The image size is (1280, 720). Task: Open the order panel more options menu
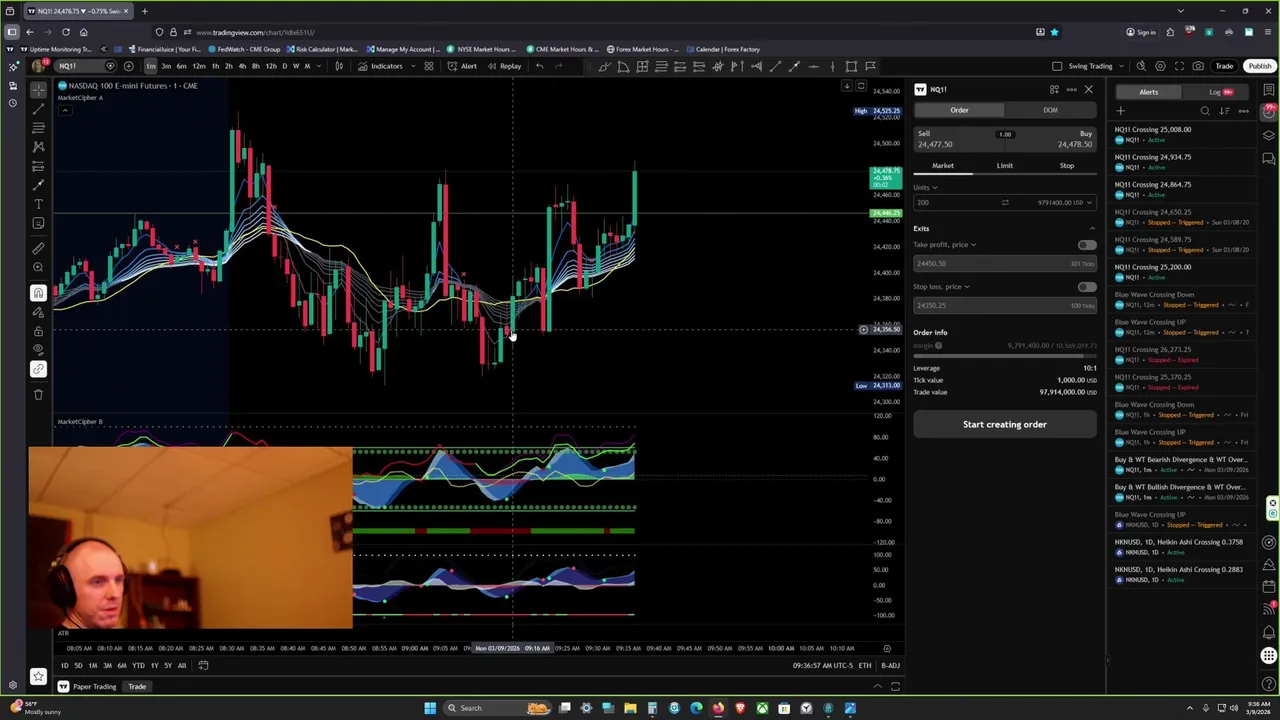click(x=1071, y=90)
